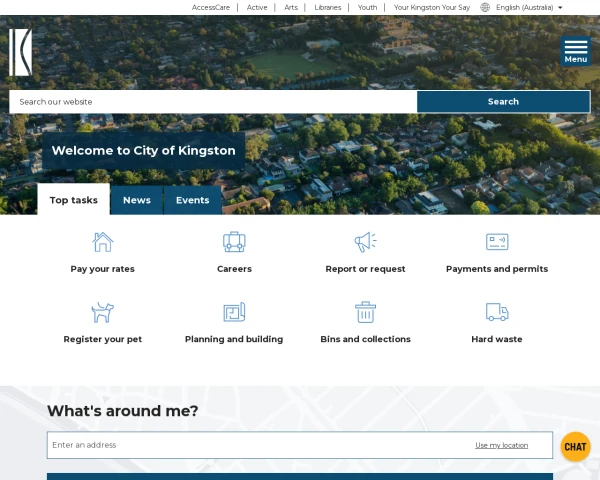
Task: Click the Payments and permits label
Action: 497,269
